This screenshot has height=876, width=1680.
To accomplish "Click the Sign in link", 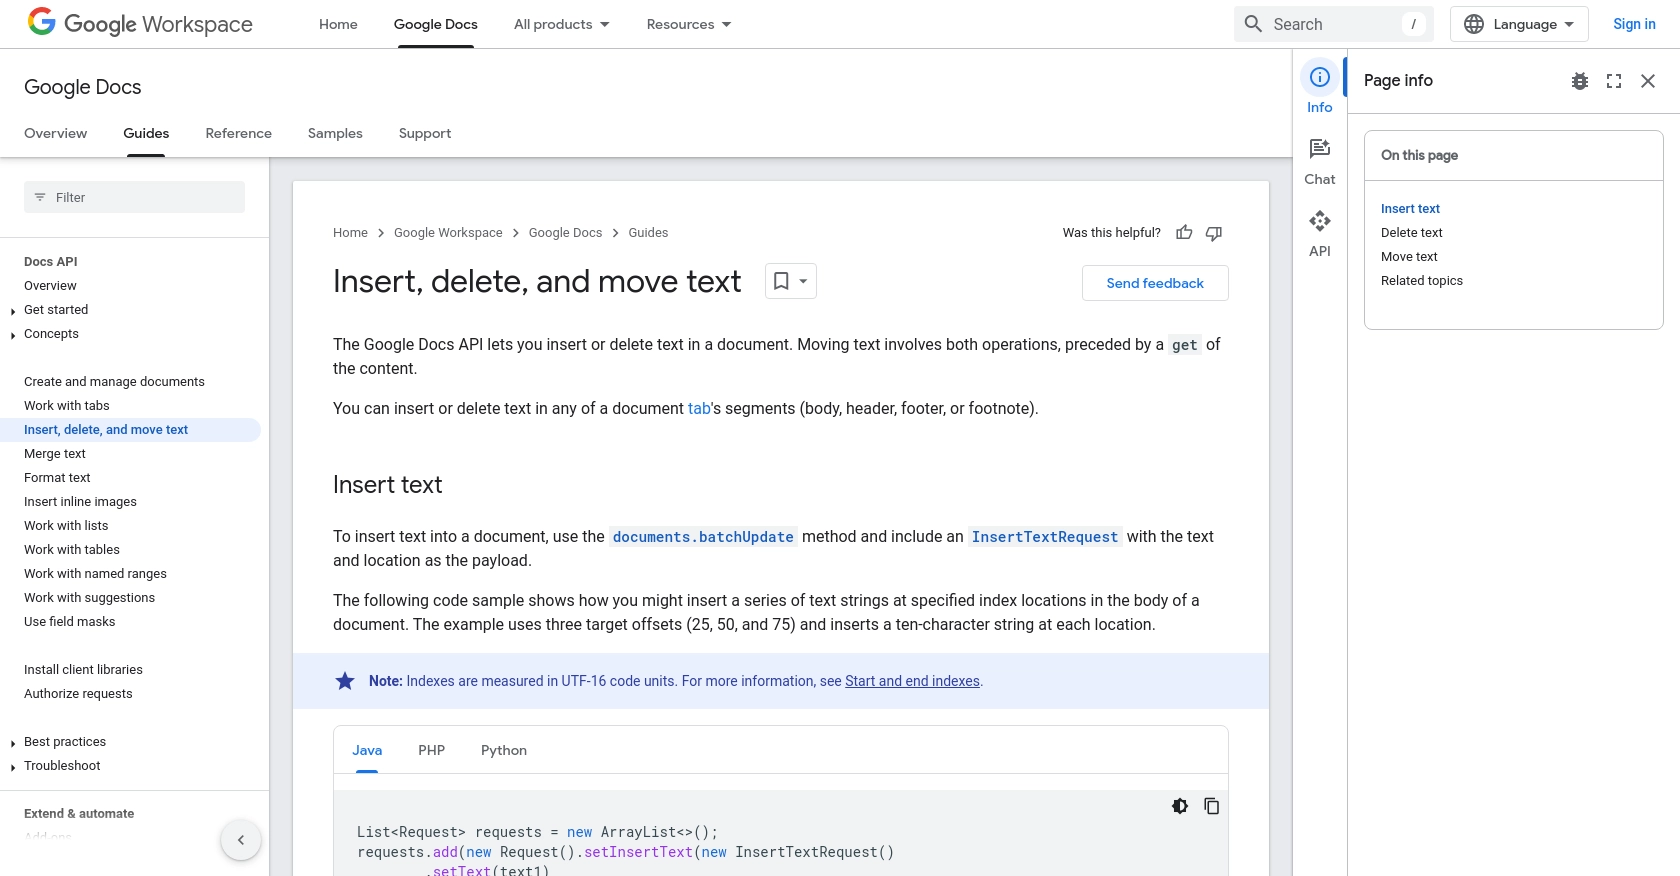I will point(1634,24).
